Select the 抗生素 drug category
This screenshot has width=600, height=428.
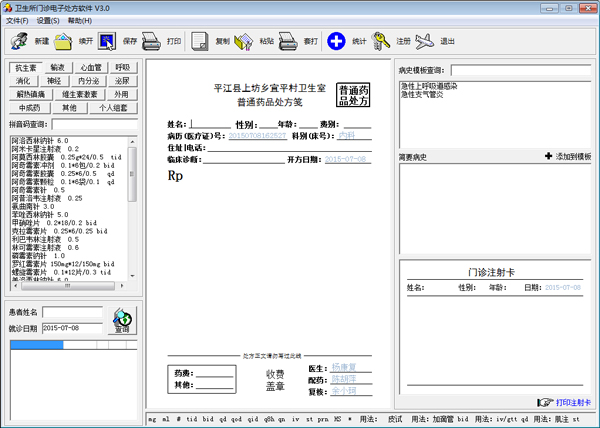(x=26, y=68)
